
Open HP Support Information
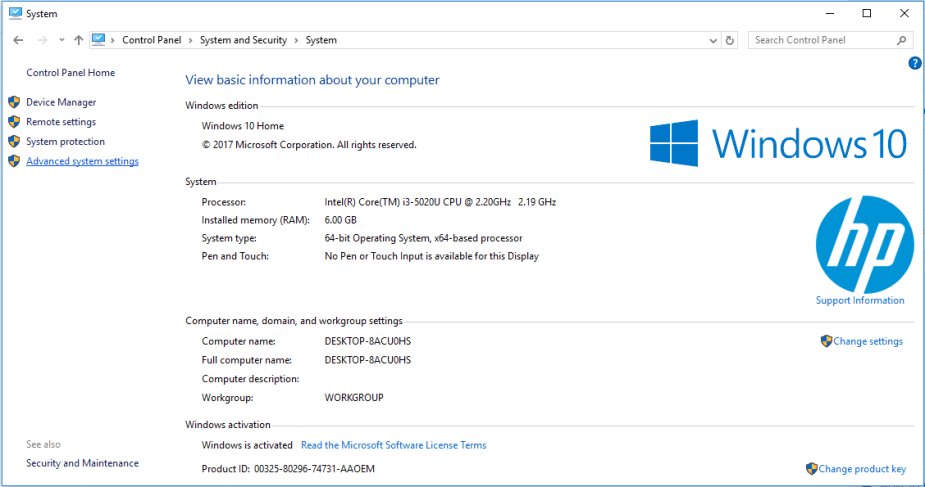pos(860,300)
